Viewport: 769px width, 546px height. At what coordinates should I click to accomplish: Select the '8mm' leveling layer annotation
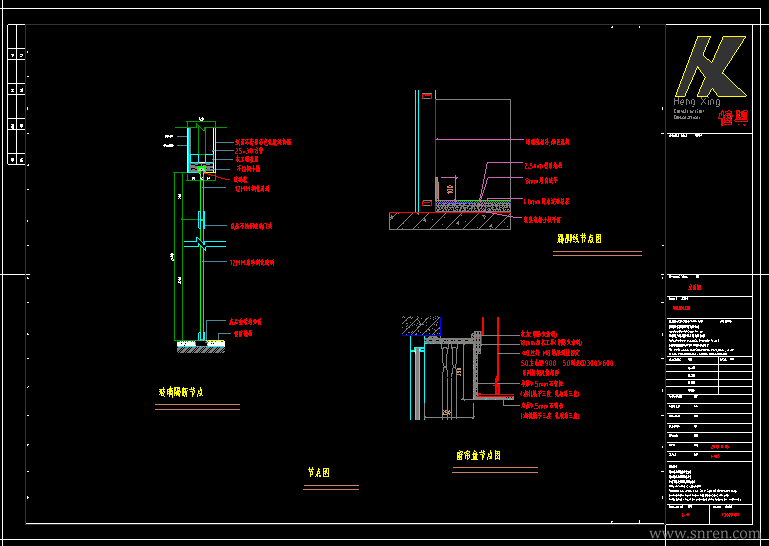[541, 181]
